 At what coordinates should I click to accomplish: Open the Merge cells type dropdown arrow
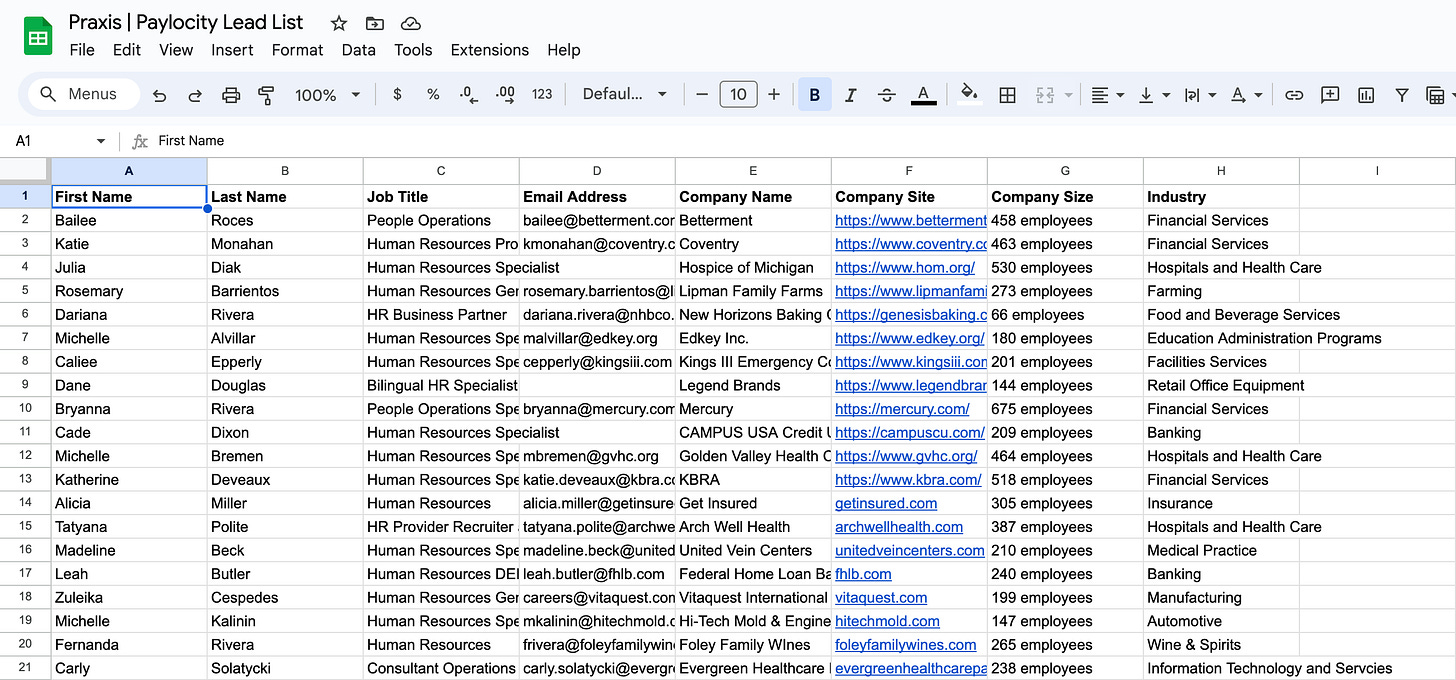pos(1068,95)
